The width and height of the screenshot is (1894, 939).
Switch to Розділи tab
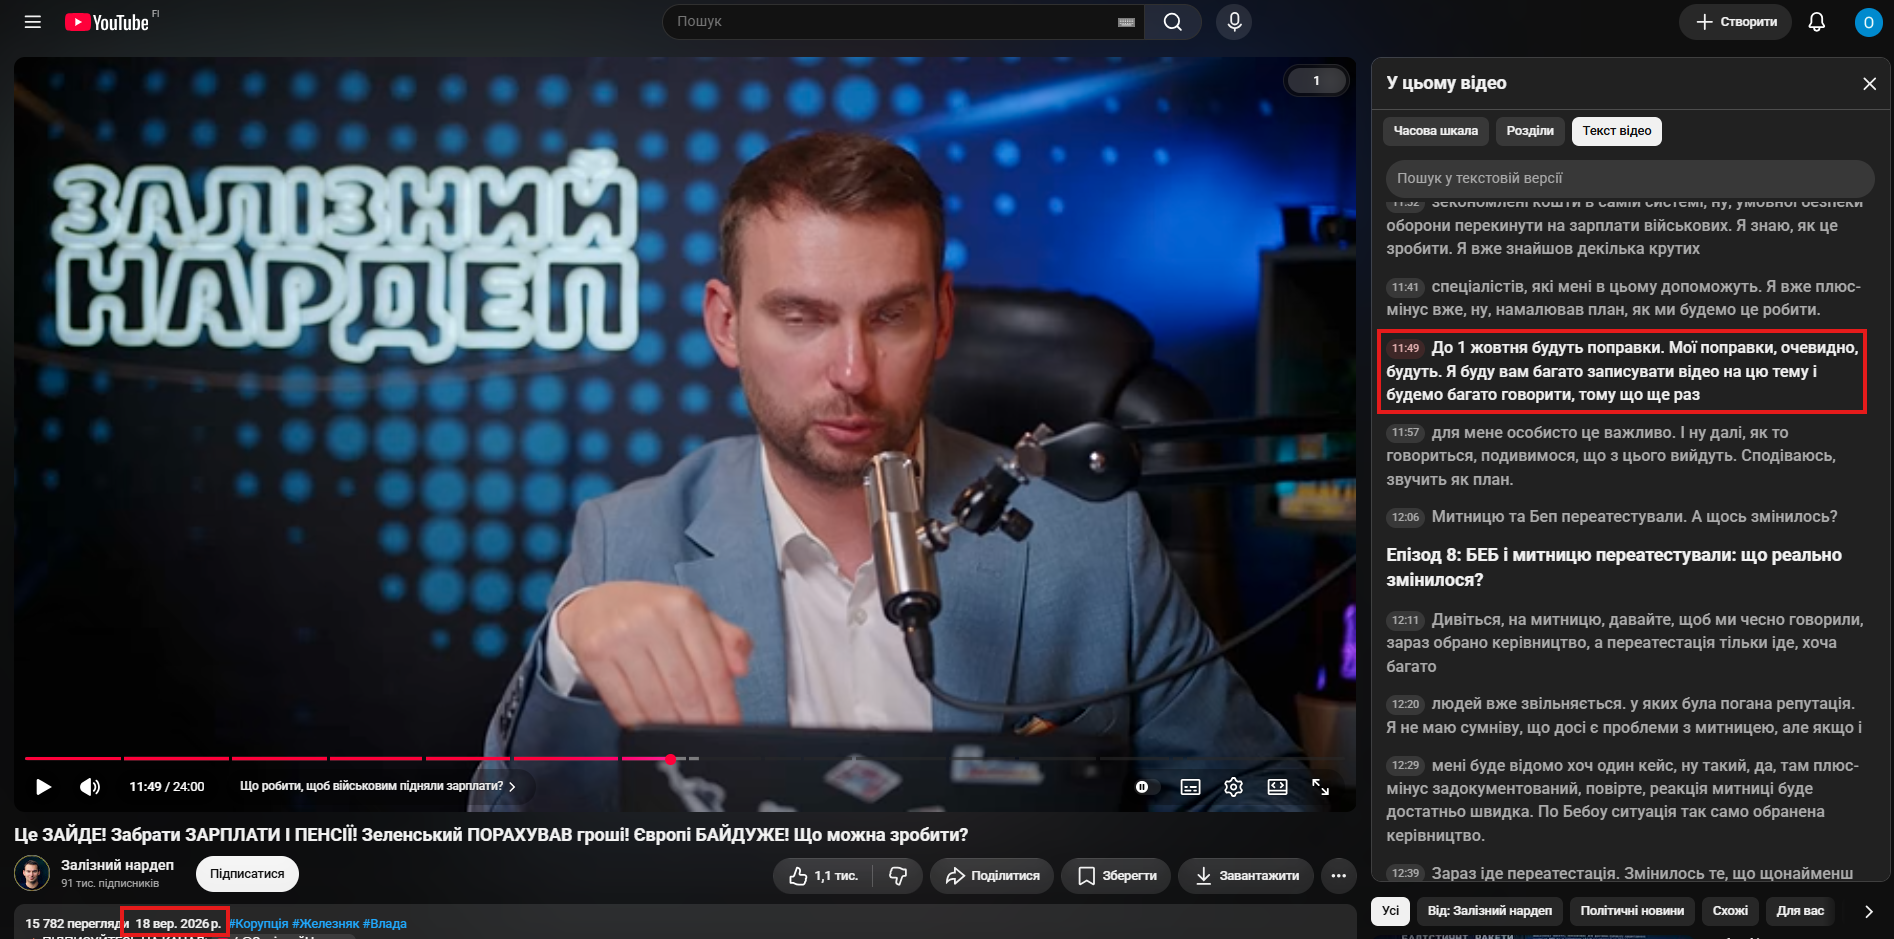click(x=1530, y=131)
